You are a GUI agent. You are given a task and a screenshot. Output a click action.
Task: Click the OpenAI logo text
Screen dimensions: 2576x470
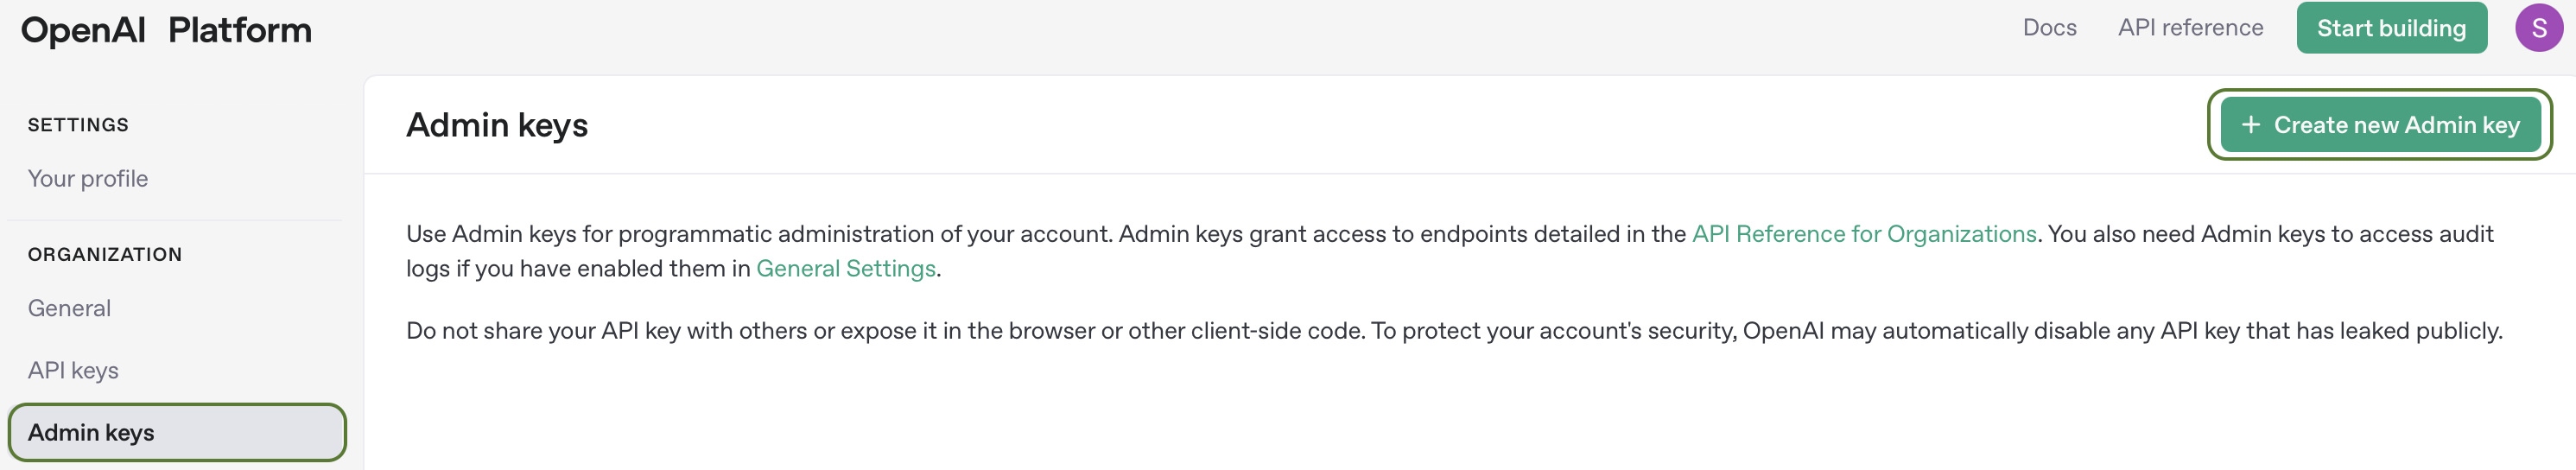tap(84, 31)
